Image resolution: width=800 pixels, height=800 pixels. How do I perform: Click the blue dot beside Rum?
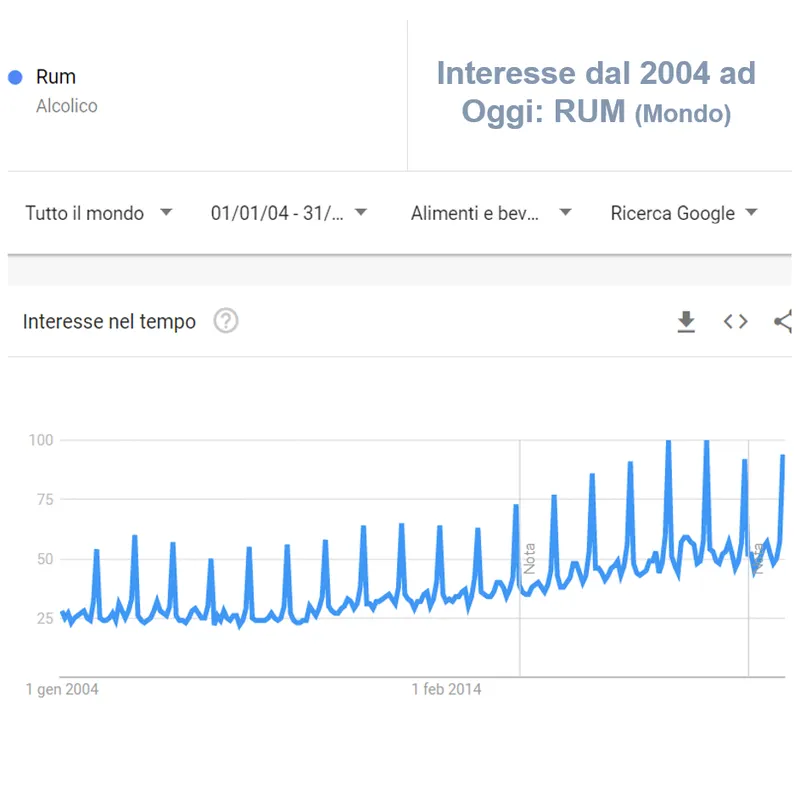point(15,77)
